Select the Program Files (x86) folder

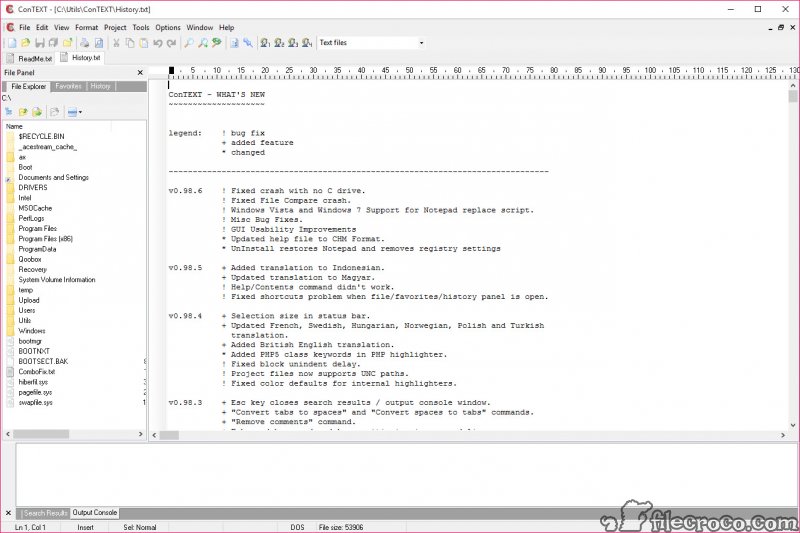coord(45,239)
